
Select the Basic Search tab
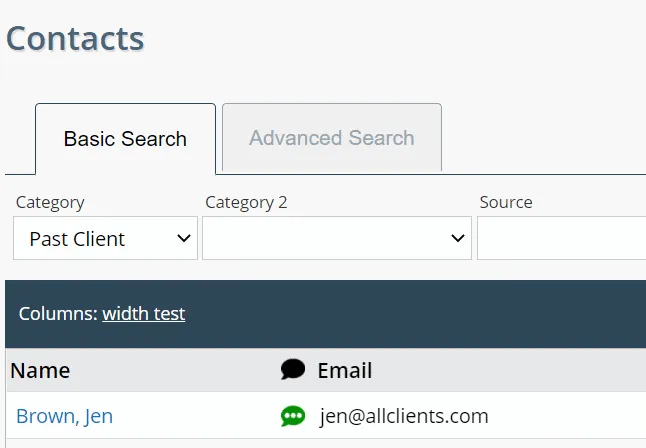(x=125, y=139)
